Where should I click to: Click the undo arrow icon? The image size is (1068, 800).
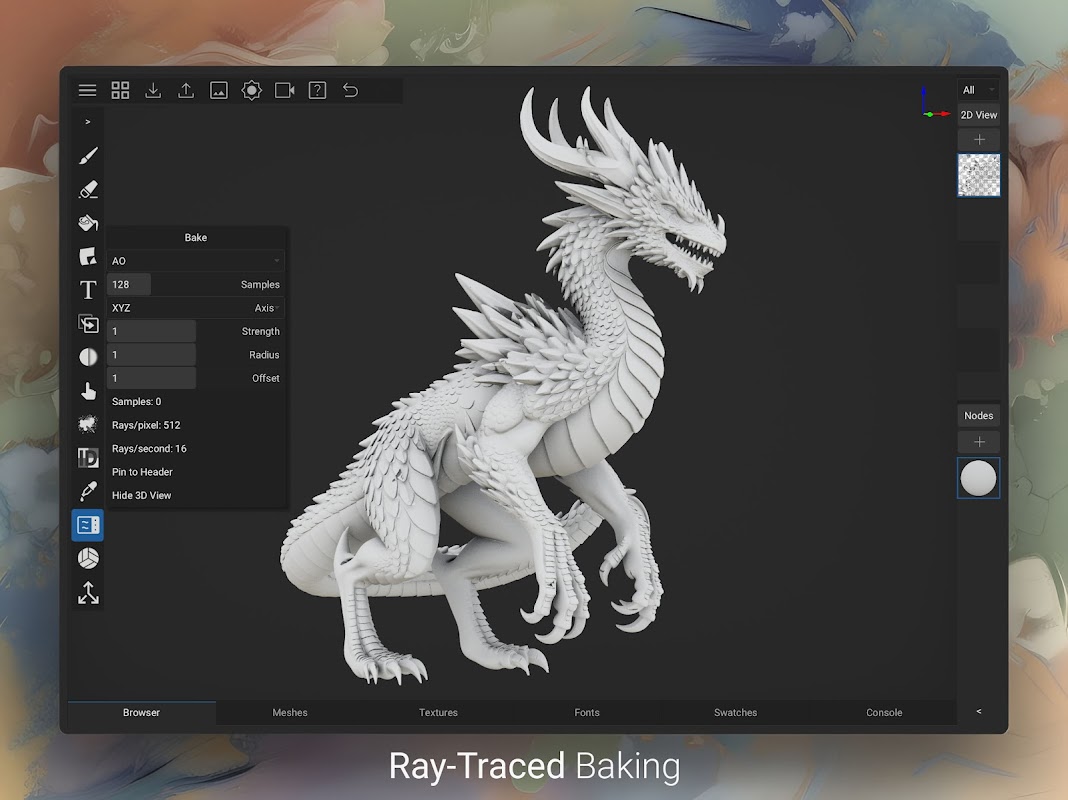pyautogui.click(x=350, y=90)
